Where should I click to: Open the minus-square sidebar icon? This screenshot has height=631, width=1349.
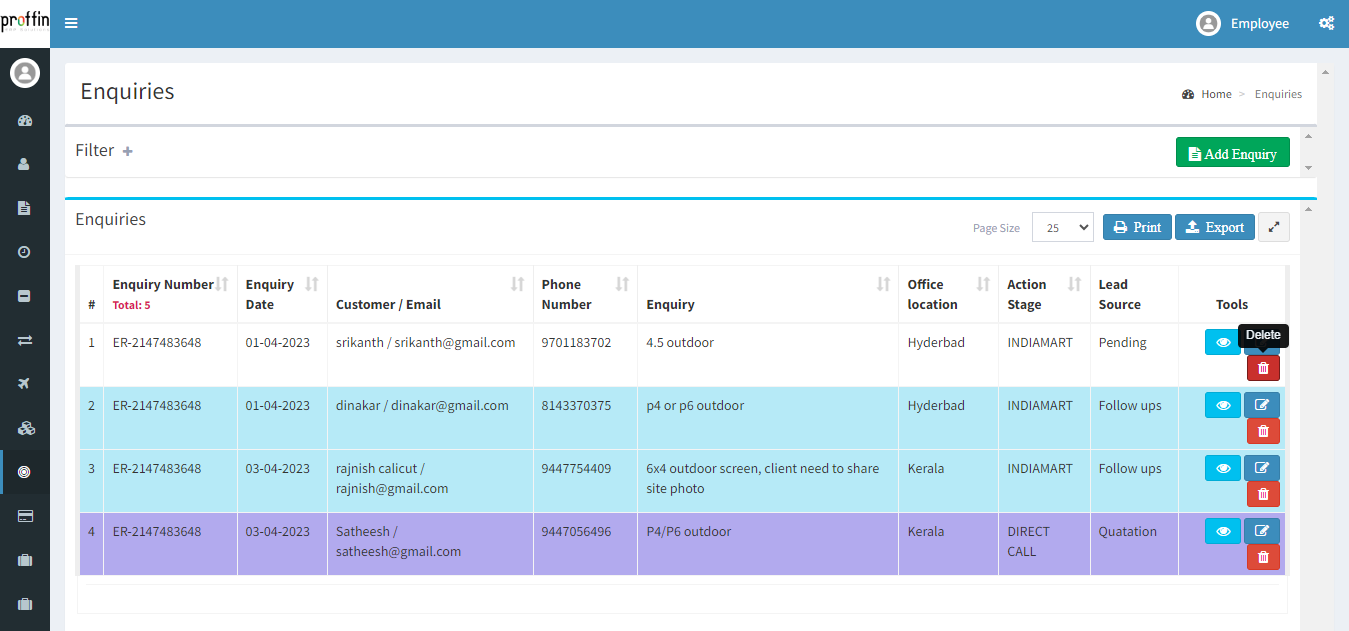[x=25, y=296]
